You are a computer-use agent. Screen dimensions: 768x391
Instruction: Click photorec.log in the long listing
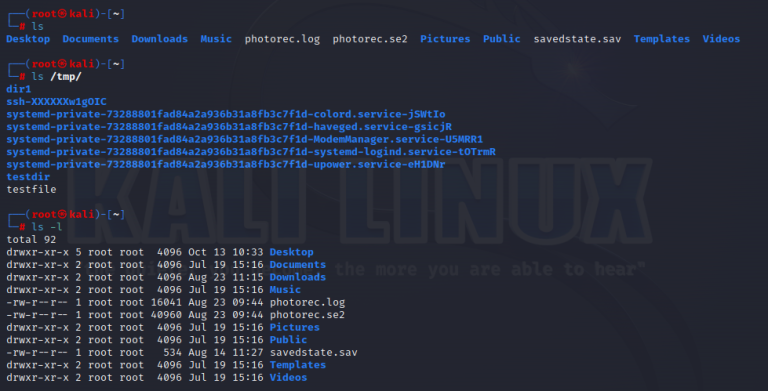[307, 302]
